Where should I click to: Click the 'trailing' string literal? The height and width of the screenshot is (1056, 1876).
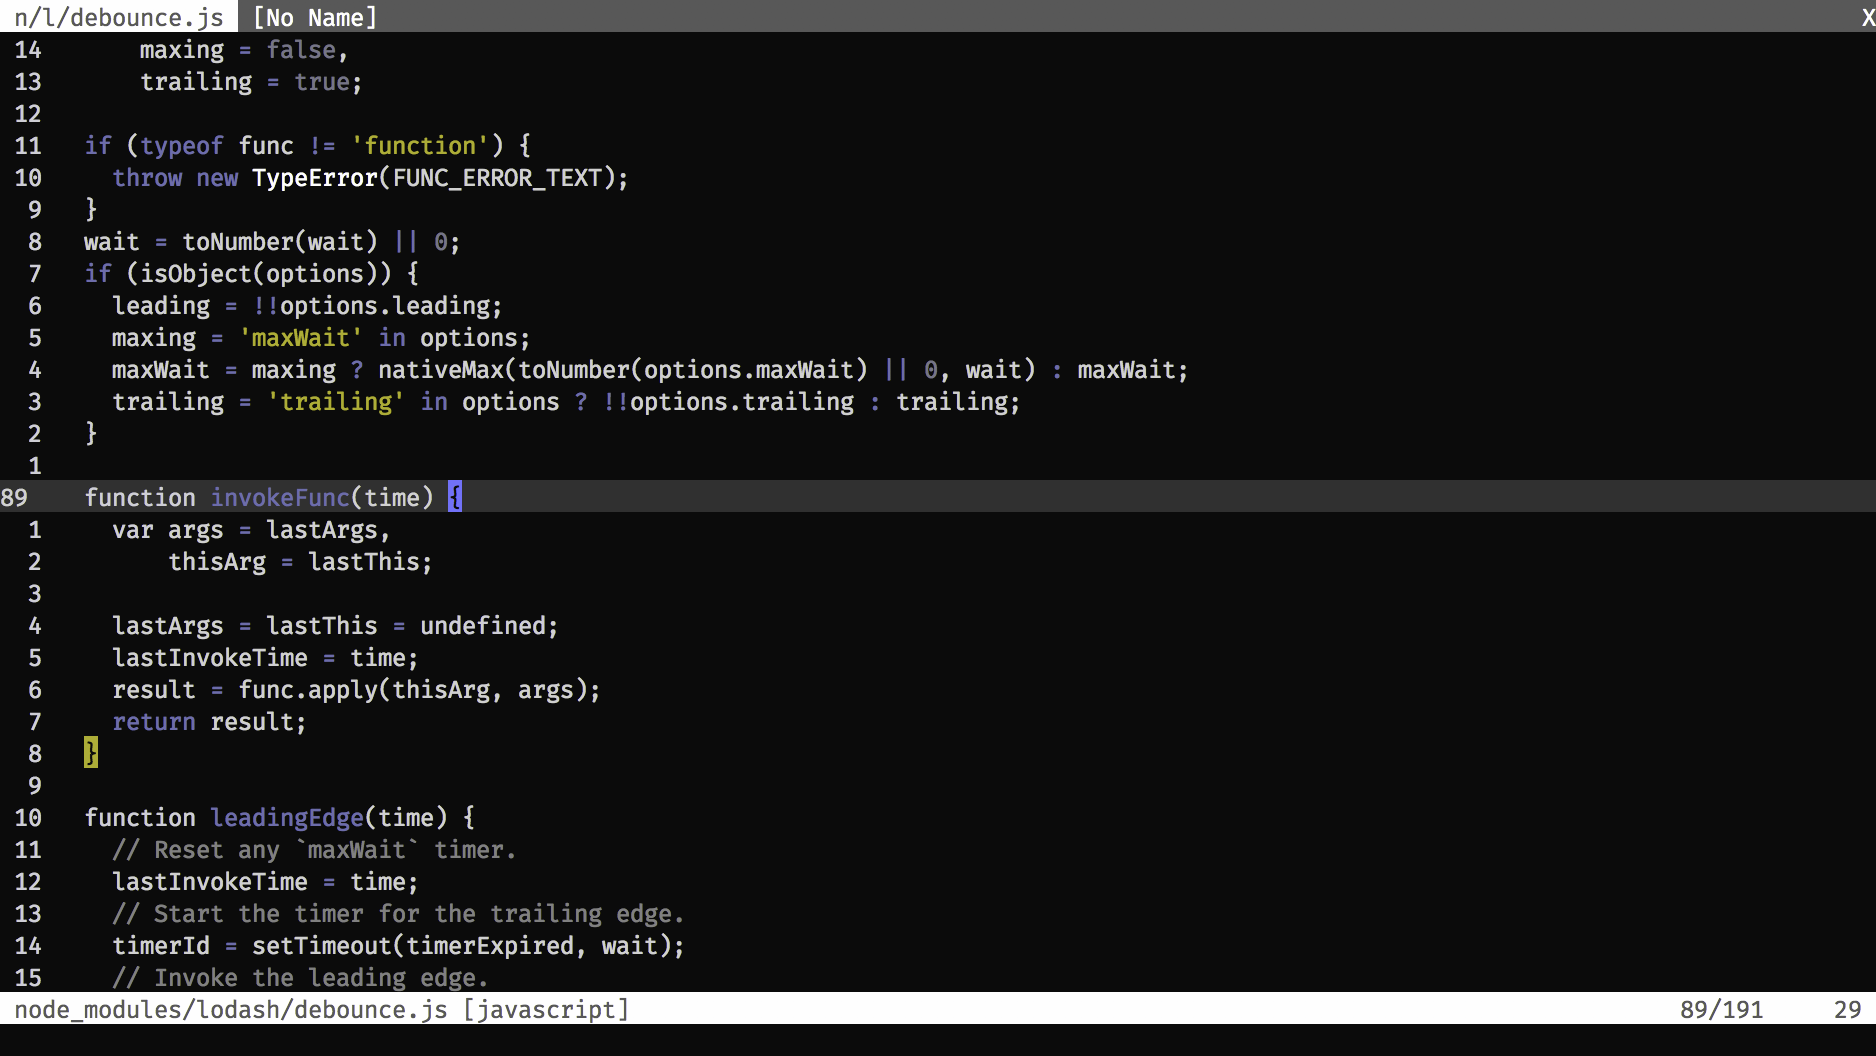(336, 401)
